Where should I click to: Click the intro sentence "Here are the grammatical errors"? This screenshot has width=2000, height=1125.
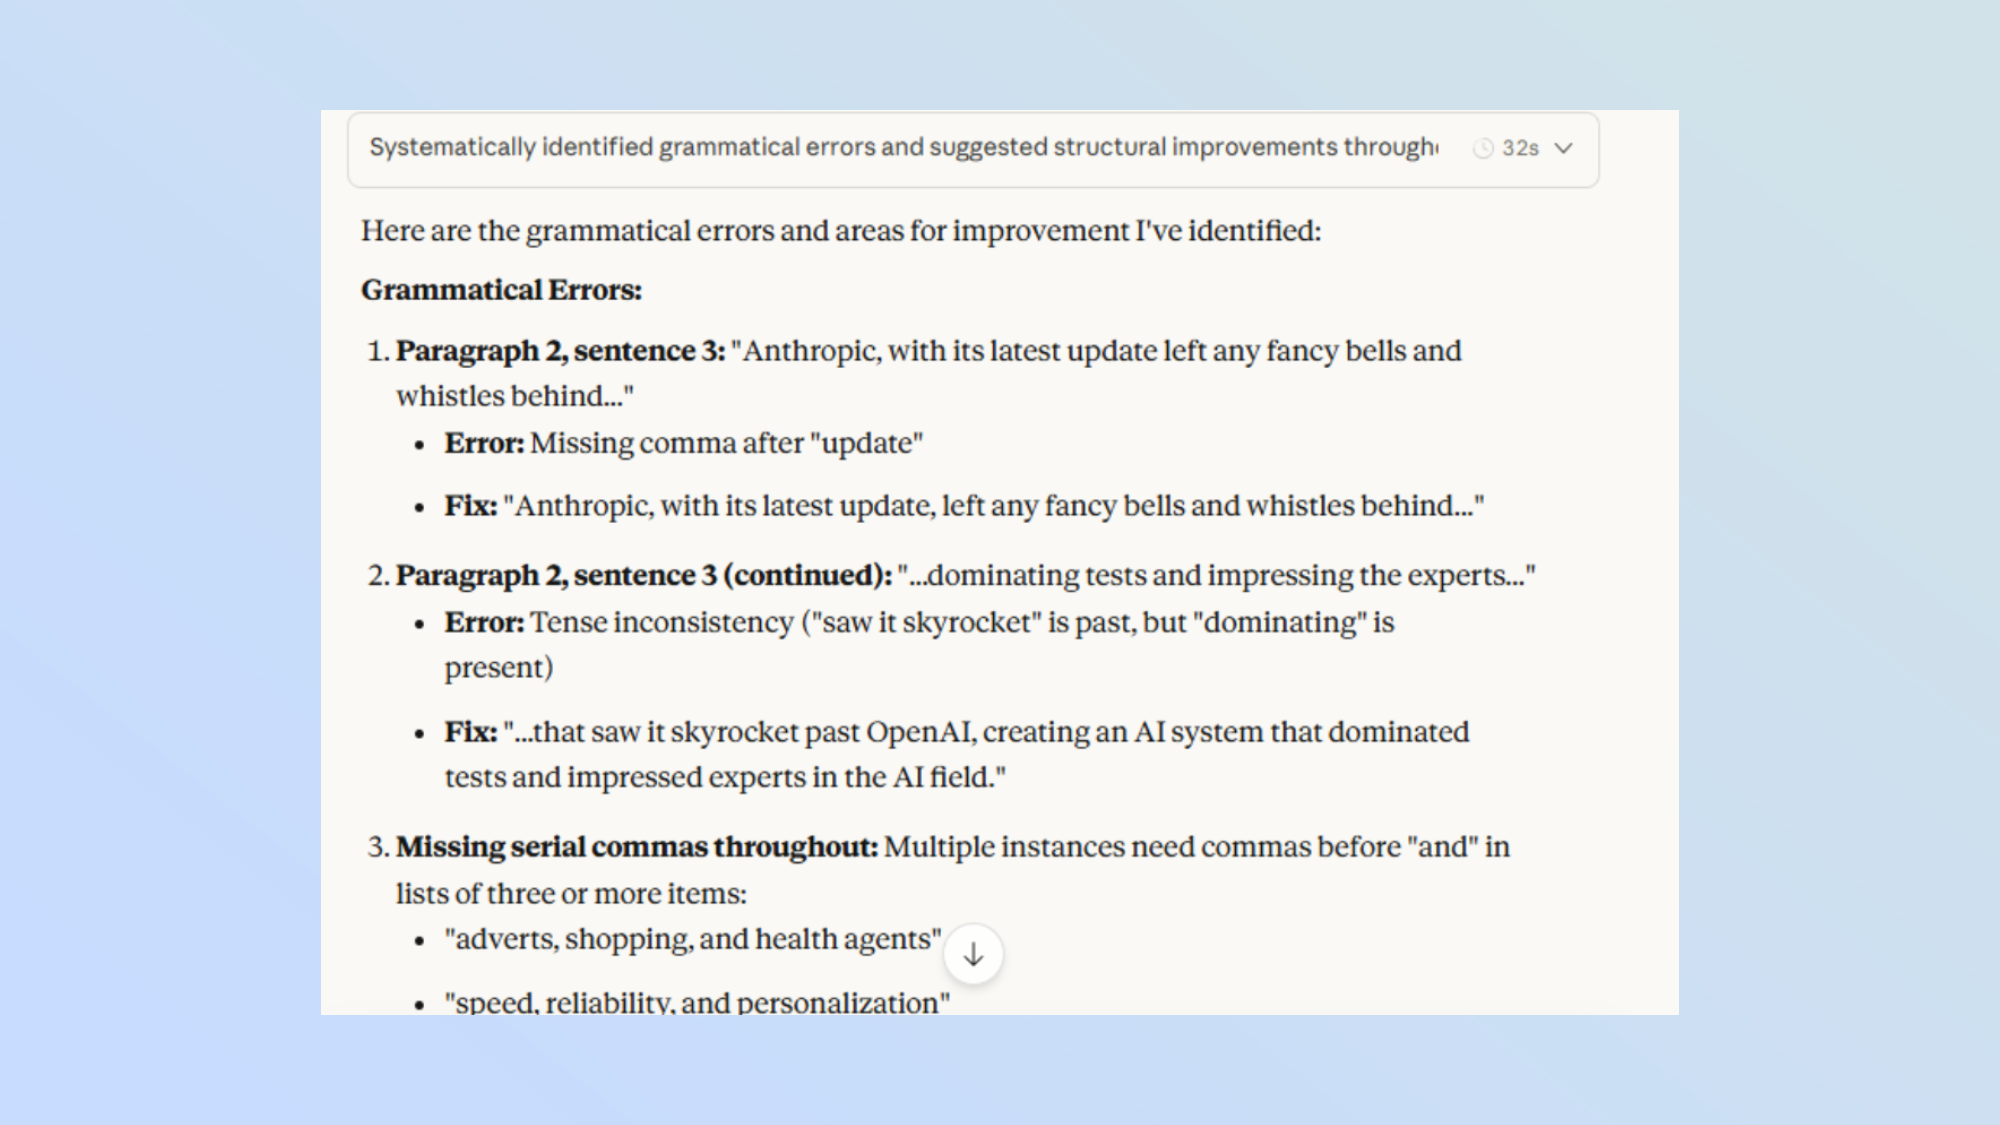840,231
